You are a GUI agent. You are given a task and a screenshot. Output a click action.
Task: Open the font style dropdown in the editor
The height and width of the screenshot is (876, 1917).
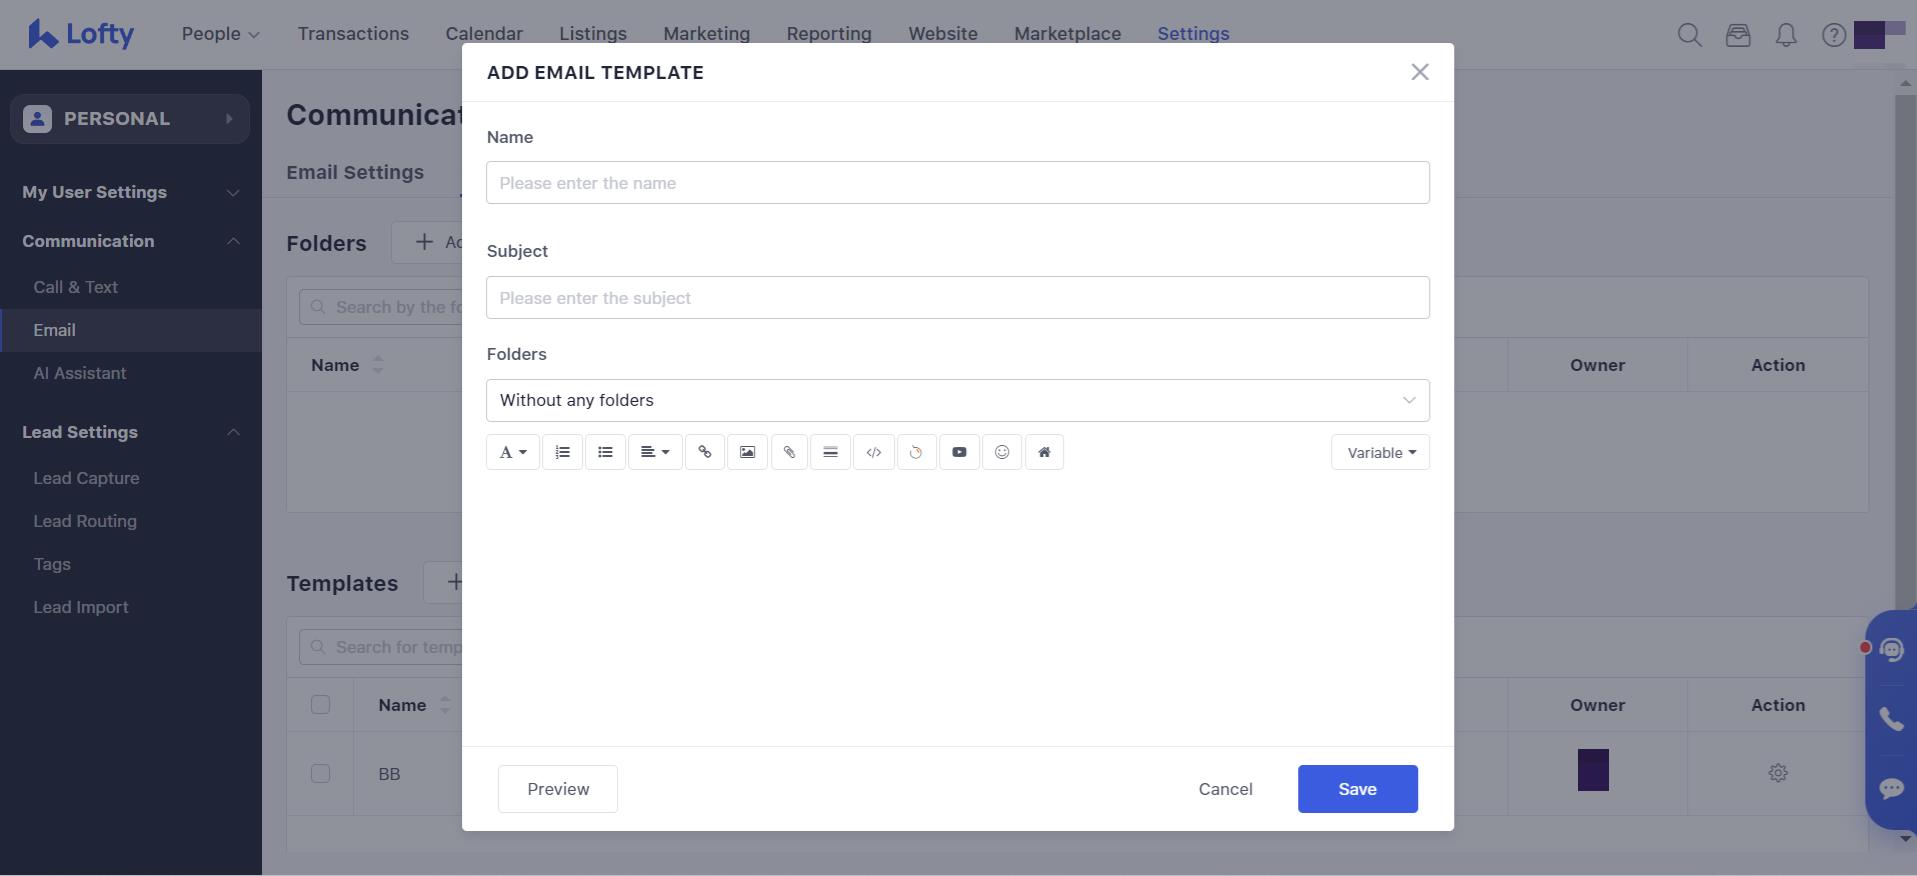[513, 452]
